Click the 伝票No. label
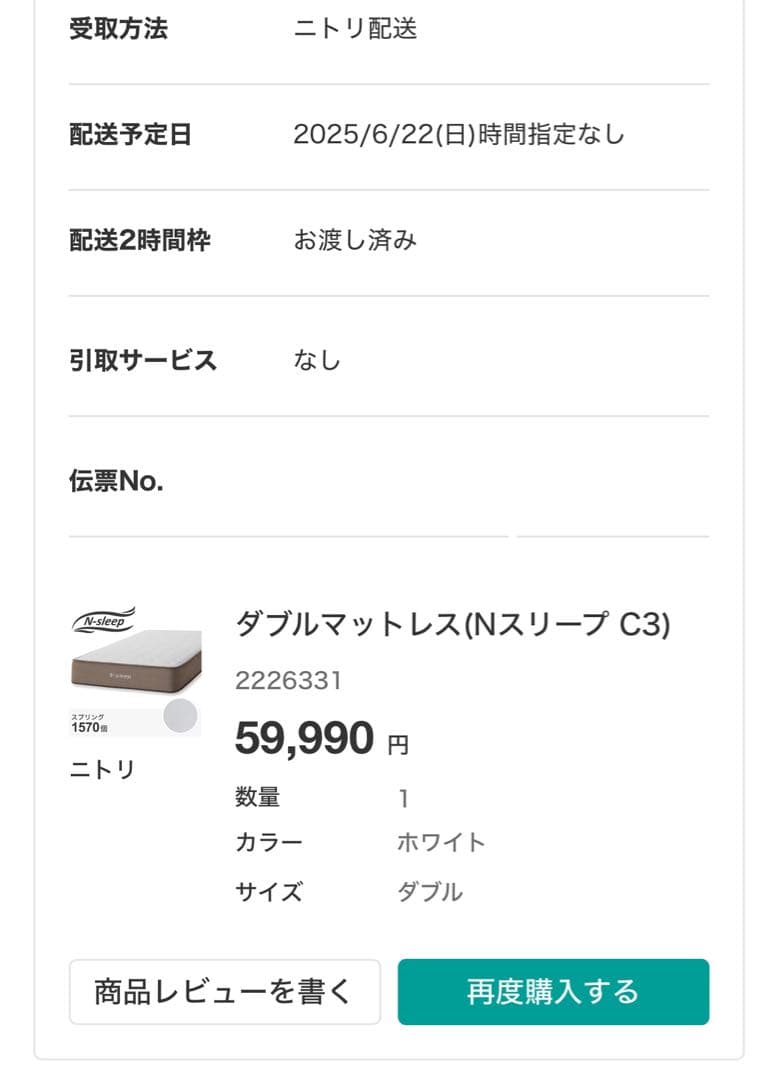 pyautogui.click(x=116, y=482)
